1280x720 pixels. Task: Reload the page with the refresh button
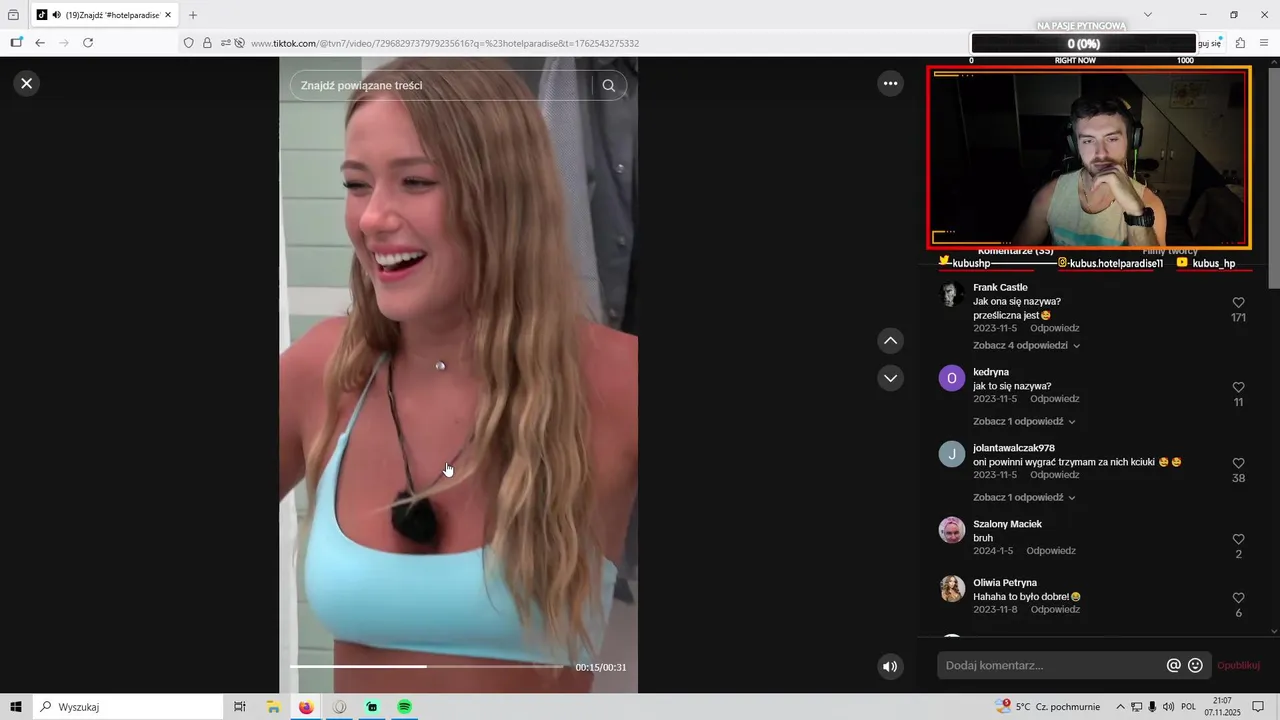click(88, 43)
